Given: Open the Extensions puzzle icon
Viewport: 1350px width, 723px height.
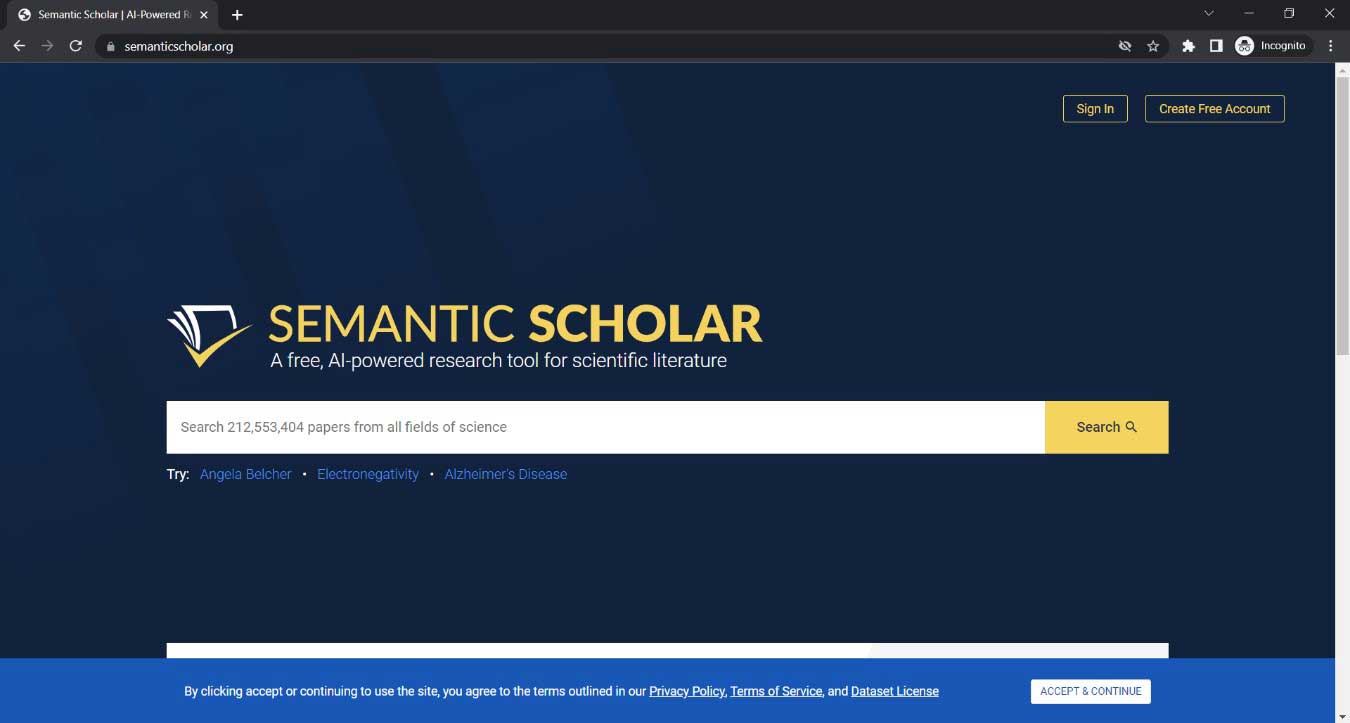Looking at the screenshot, I should coord(1188,46).
